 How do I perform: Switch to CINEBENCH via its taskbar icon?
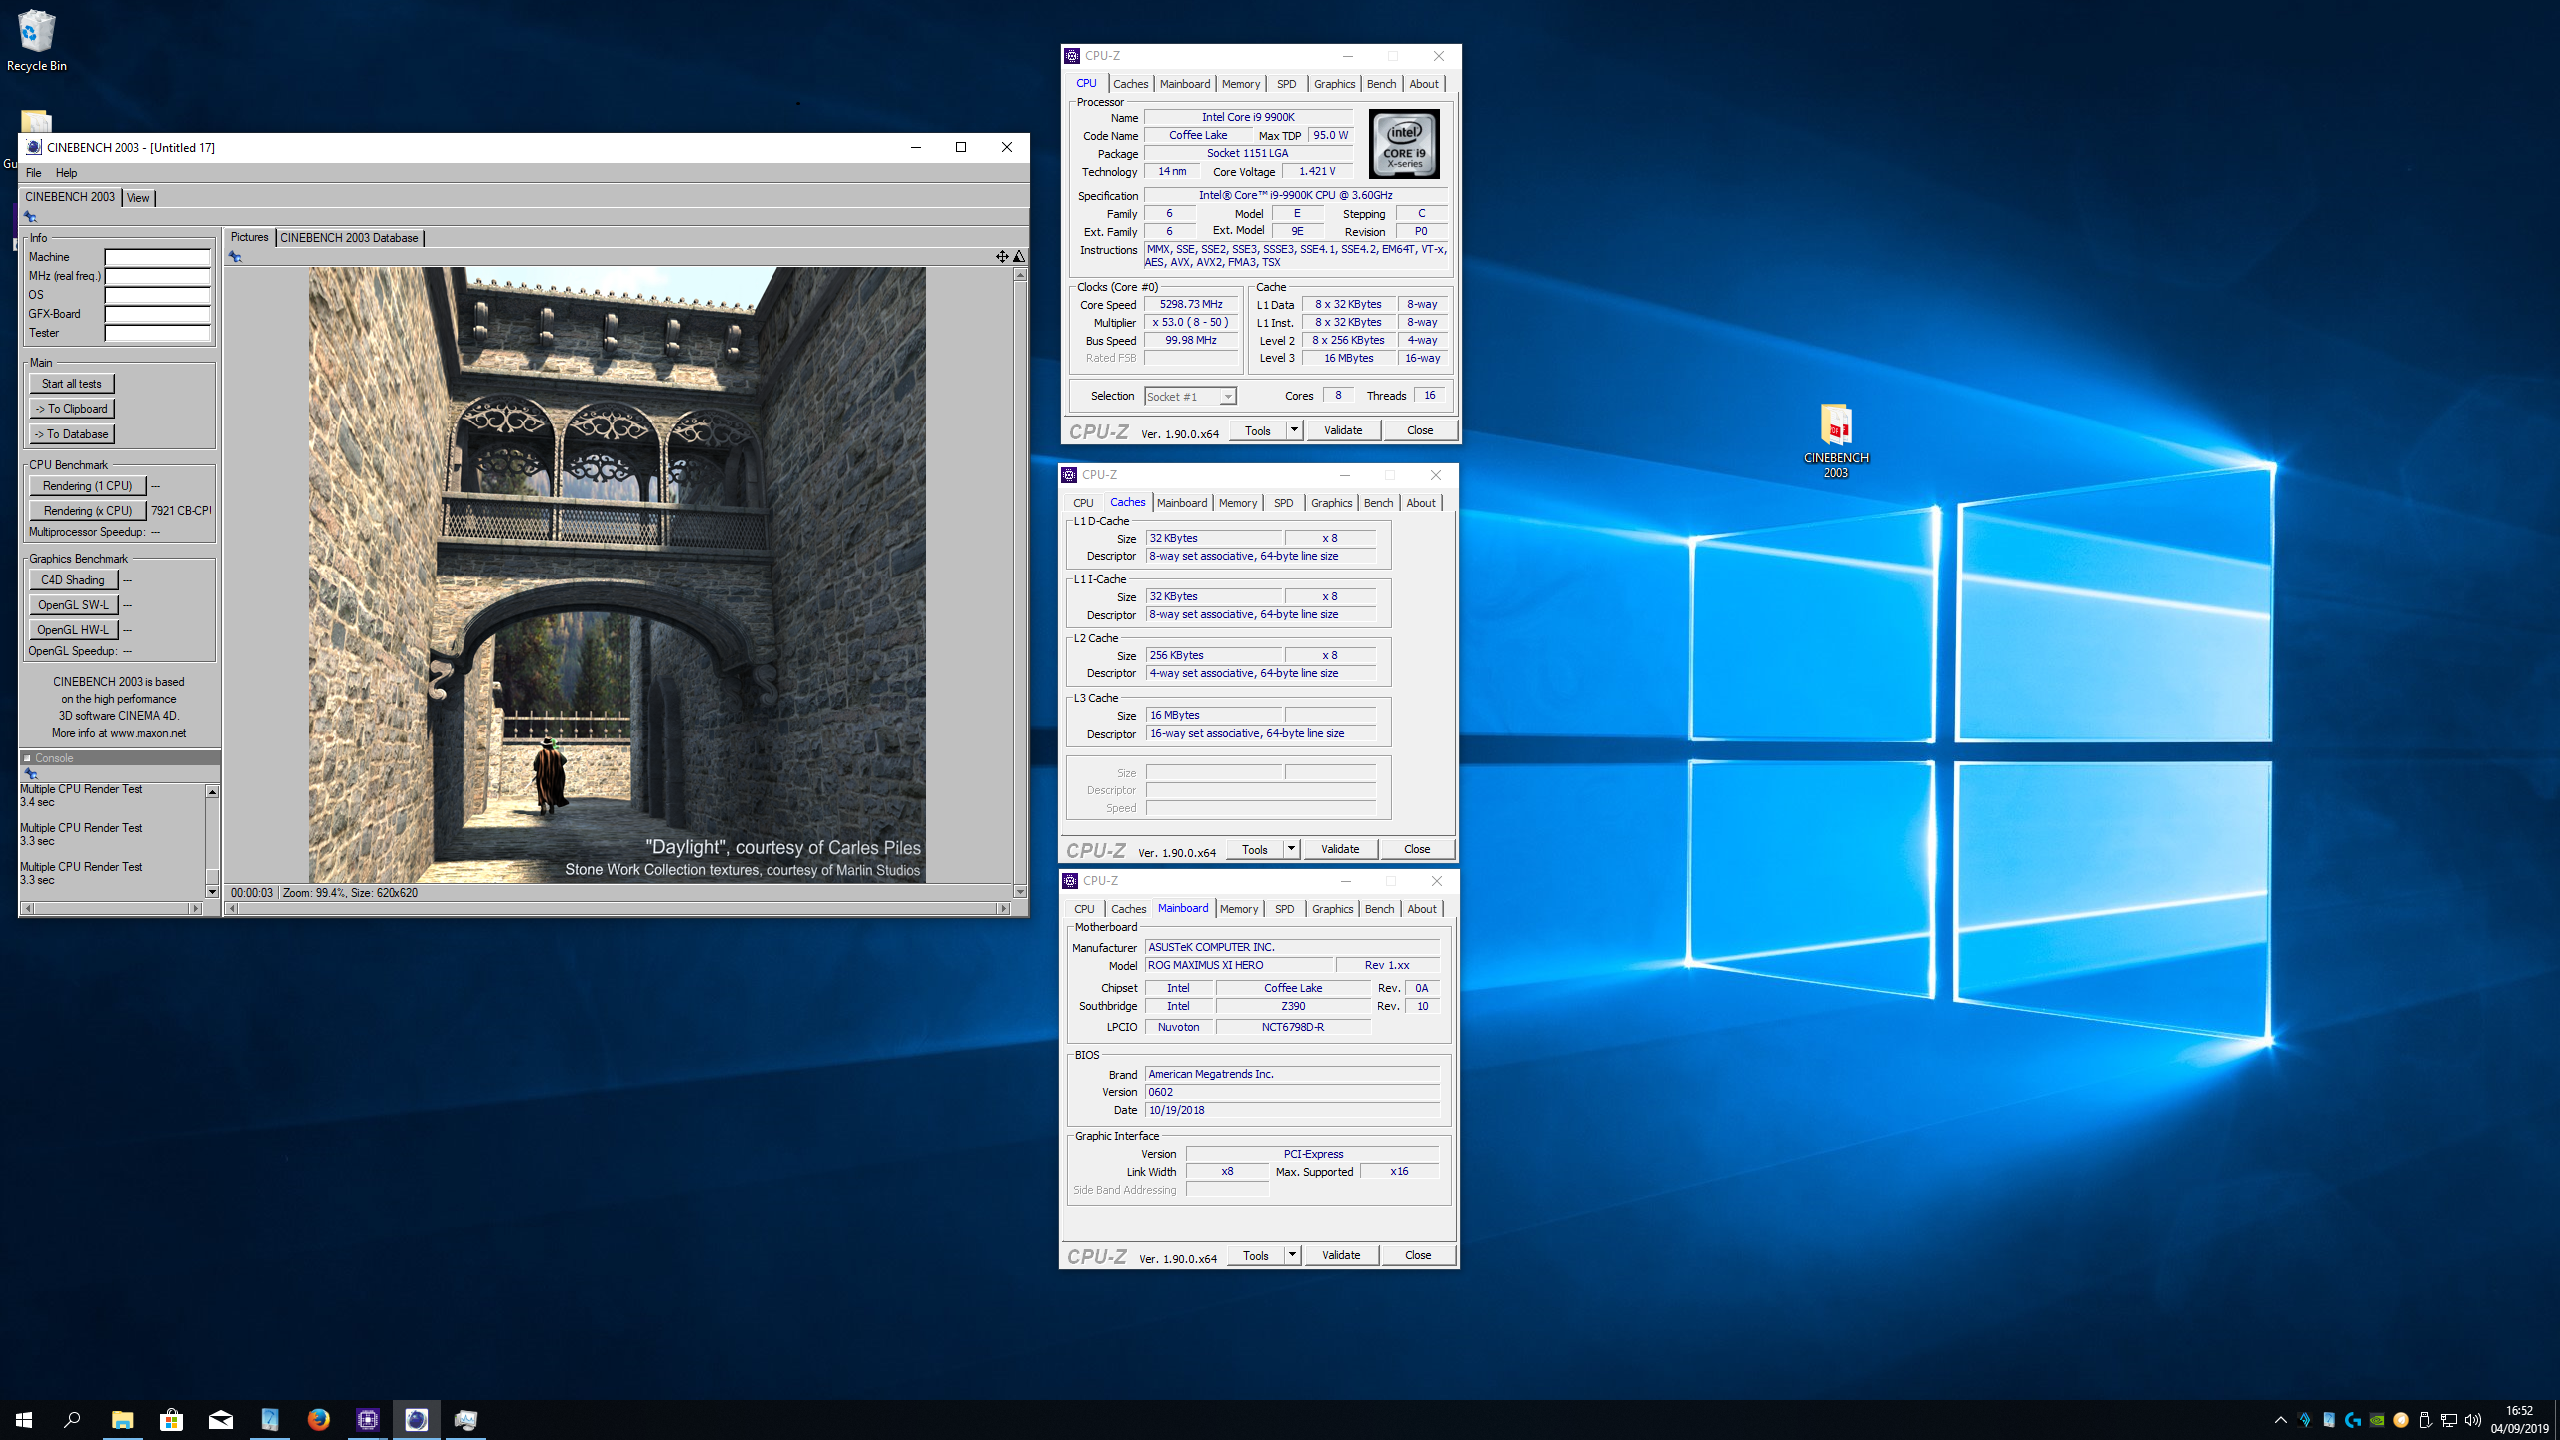click(416, 1420)
